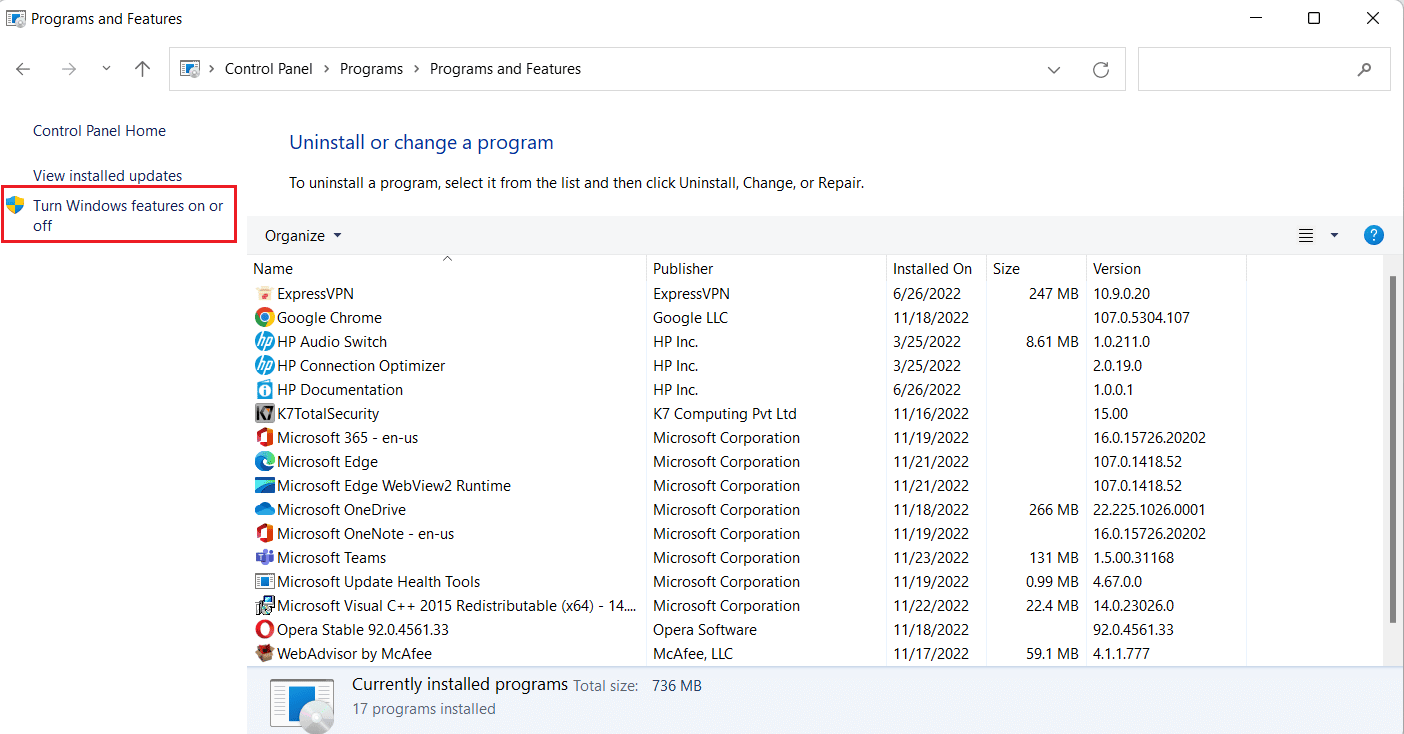
Task: Navigate to Control Panel via breadcrumb
Action: point(268,68)
